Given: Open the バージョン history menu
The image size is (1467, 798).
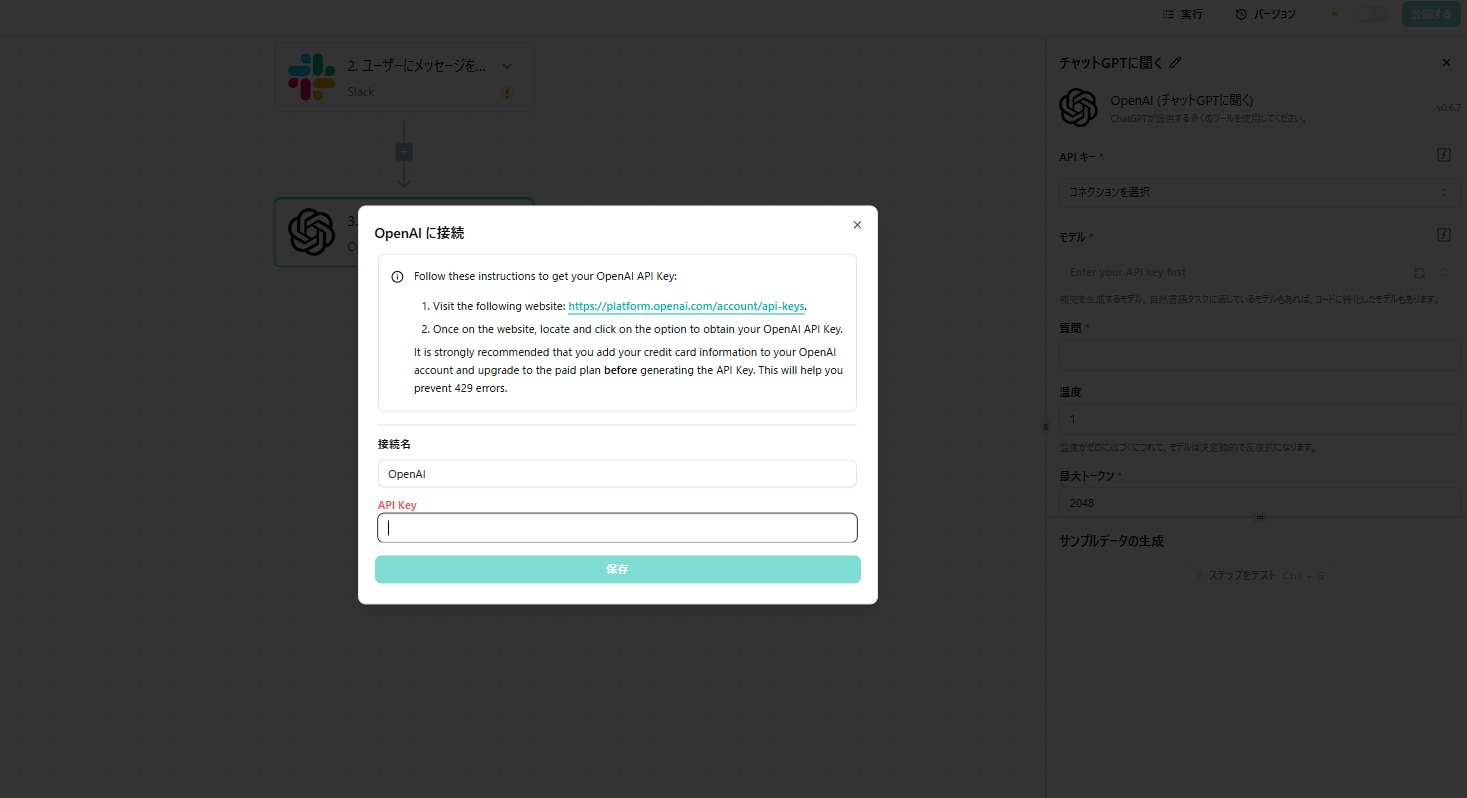Looking at the screenshot, I should click(x=1265, y=14).
